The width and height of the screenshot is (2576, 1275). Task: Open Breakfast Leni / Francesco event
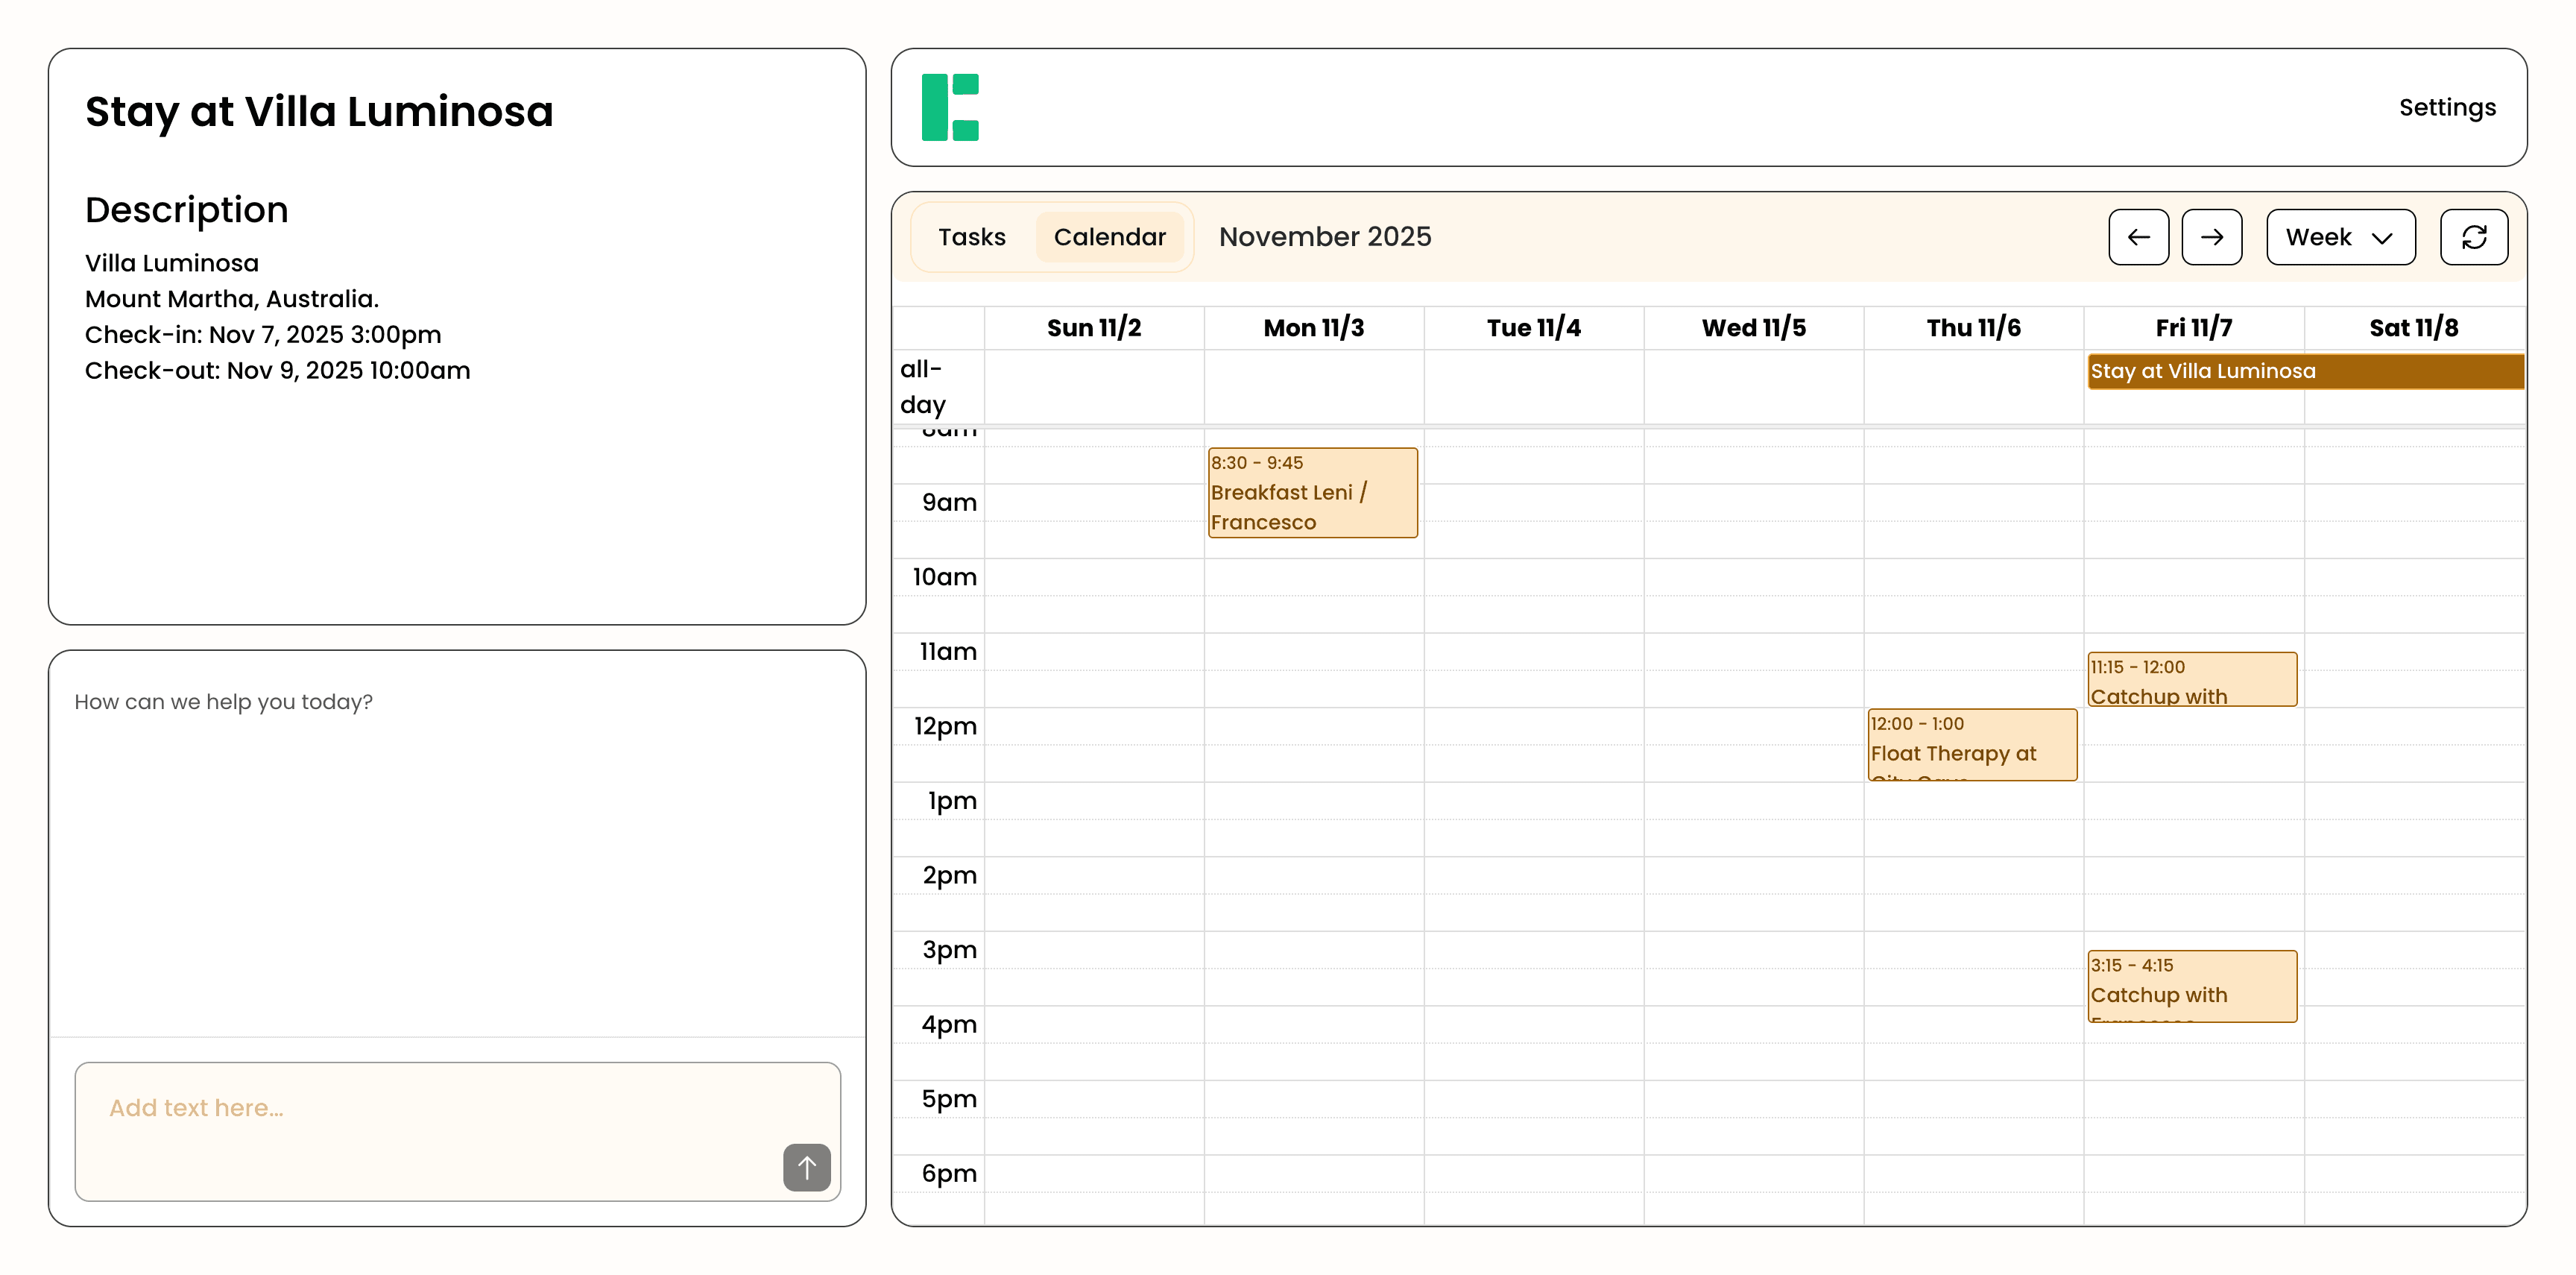pos(1312,493)
